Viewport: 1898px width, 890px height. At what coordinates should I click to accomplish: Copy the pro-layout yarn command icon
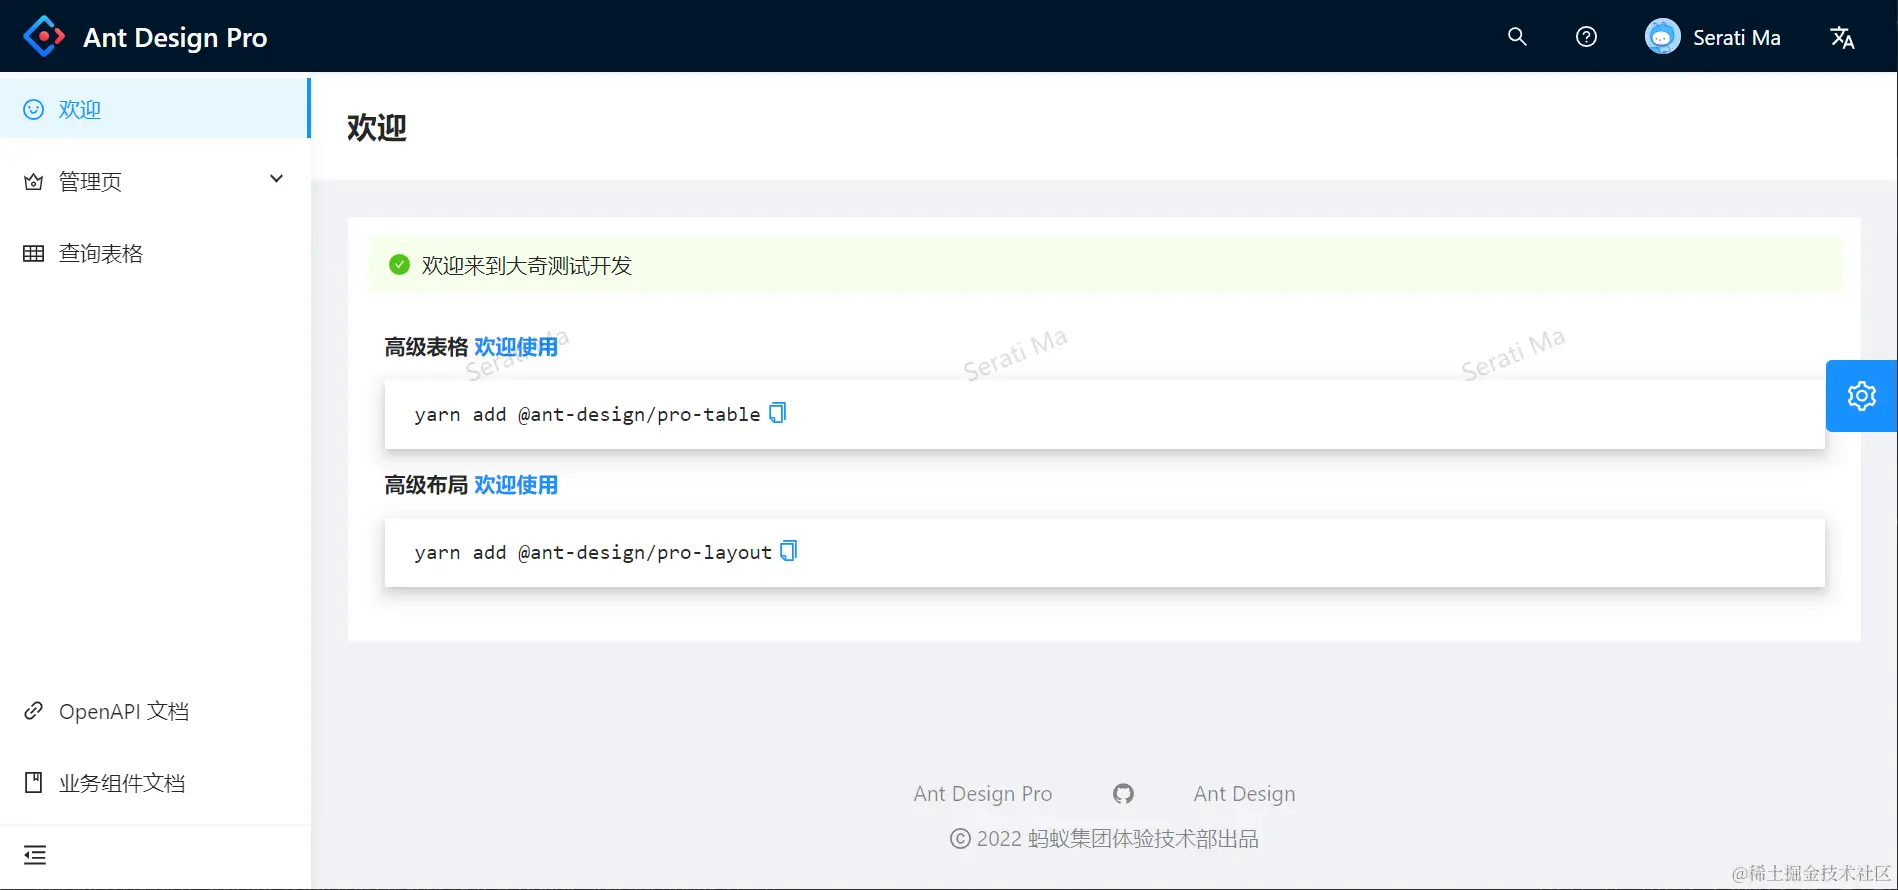click(x=789, y=551)
